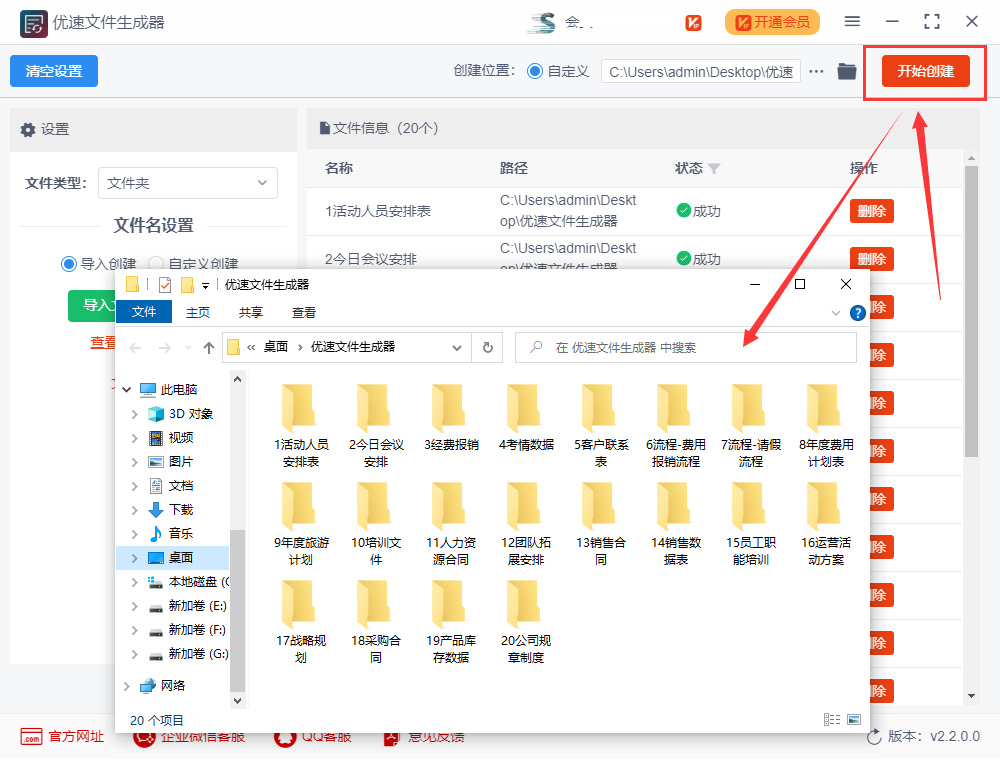1000x760 pixels.
Task: Click the output folder open icon
Action: [x=847, y=71]
